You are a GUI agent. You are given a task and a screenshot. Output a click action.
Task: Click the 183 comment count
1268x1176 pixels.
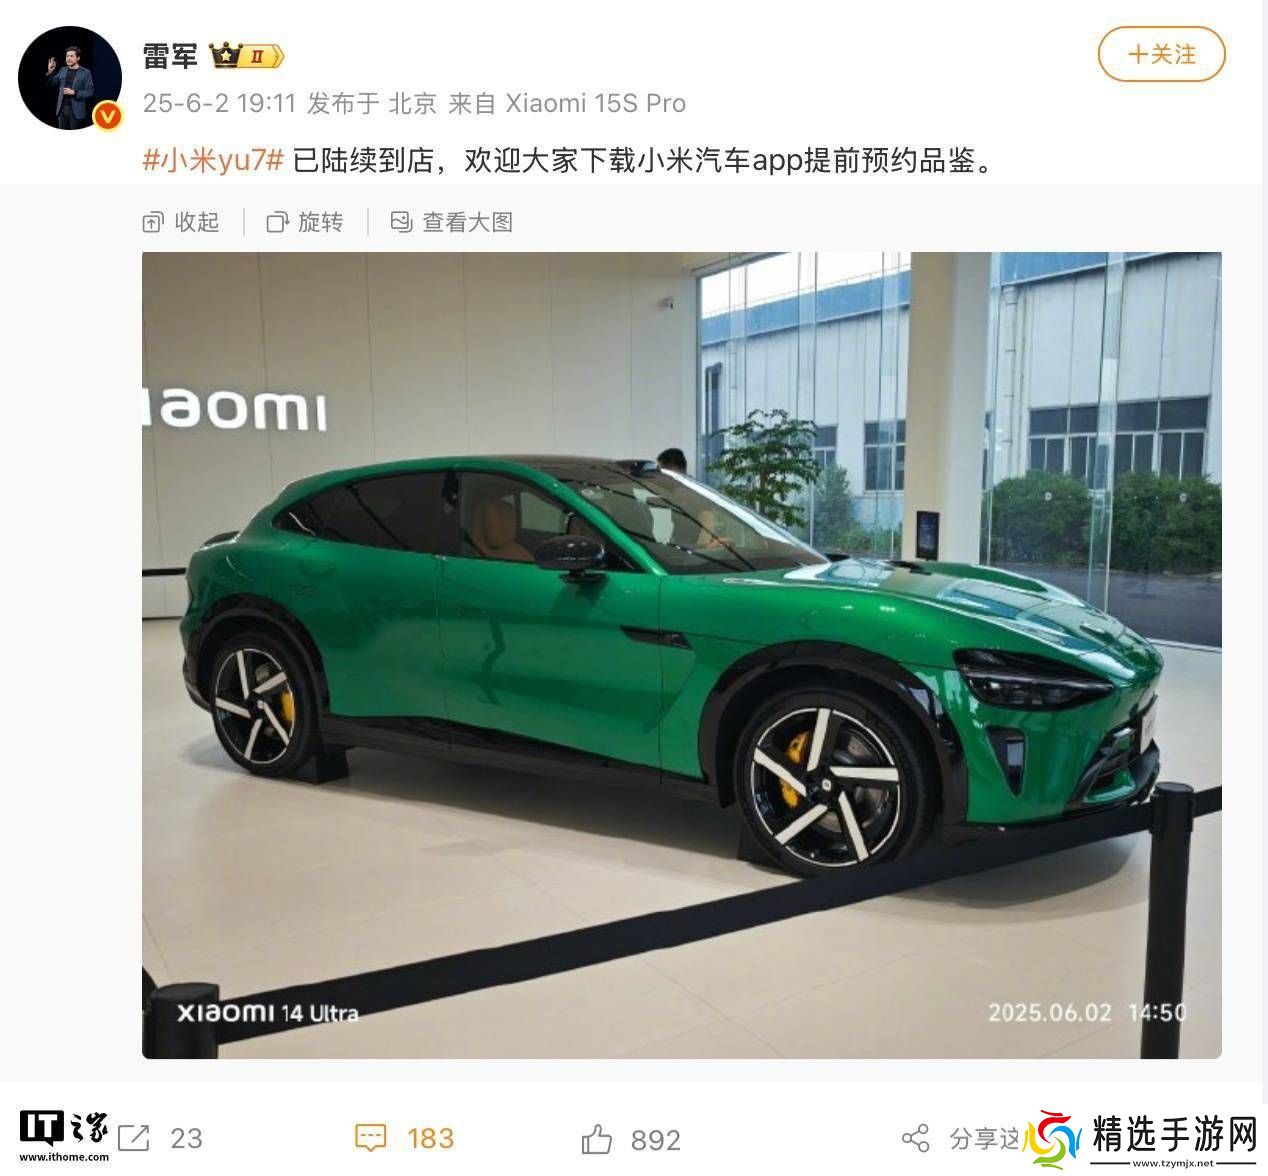[x=431, y=1138]
